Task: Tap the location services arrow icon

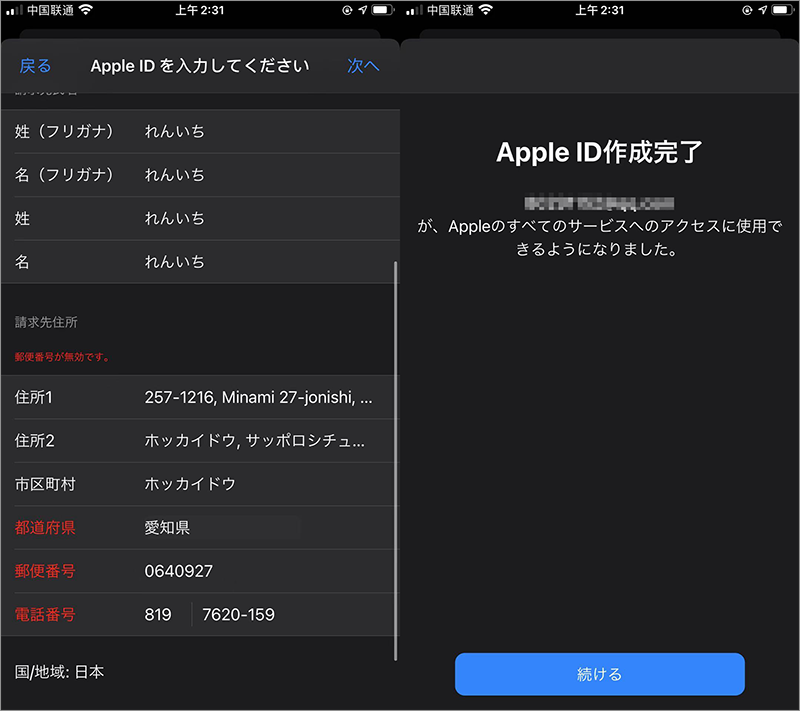Action: coord(361,12)
